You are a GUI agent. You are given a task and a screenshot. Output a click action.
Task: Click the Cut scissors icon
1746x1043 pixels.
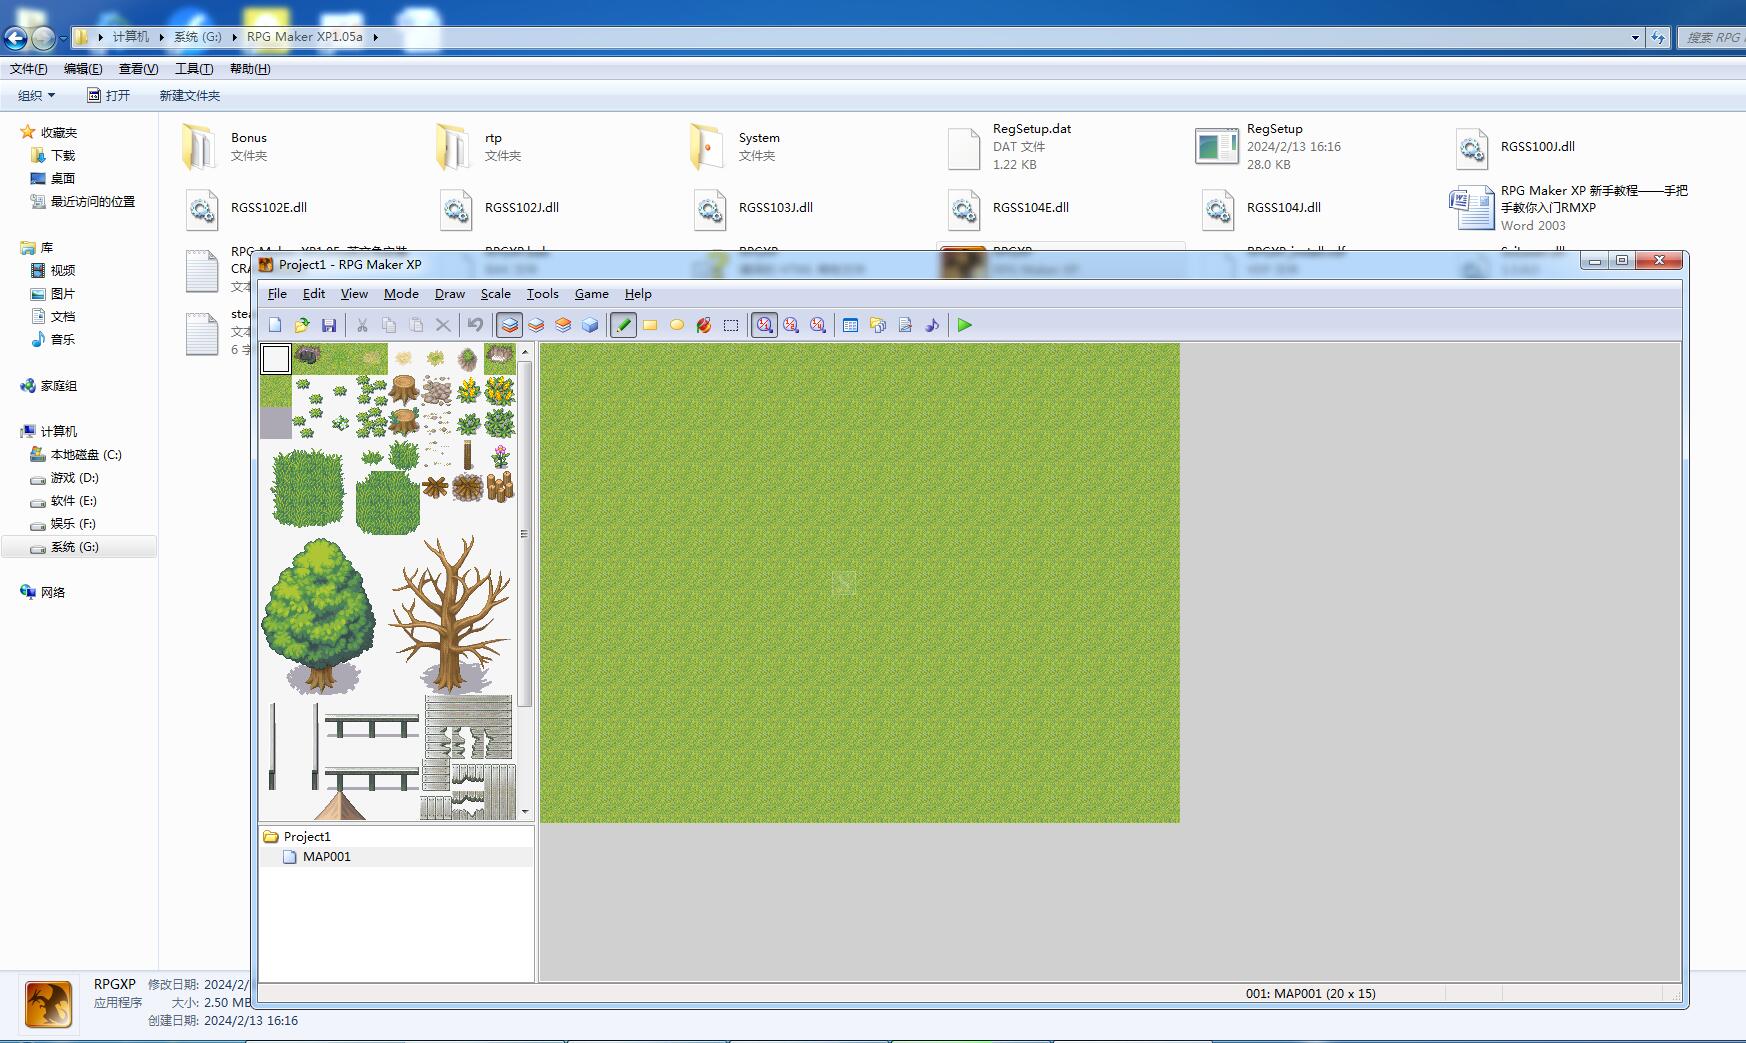tap(362, 325)
